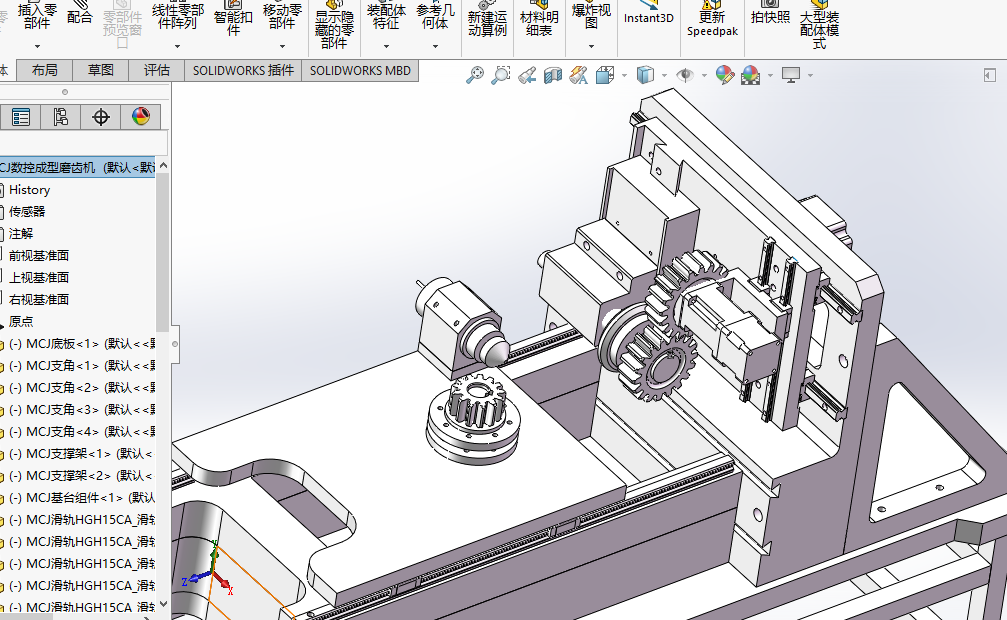Screen dimensions: 1007x620
Task: Toggle Show Hidden Components (显示隐藏的零部件)
Action: [334, 26]
